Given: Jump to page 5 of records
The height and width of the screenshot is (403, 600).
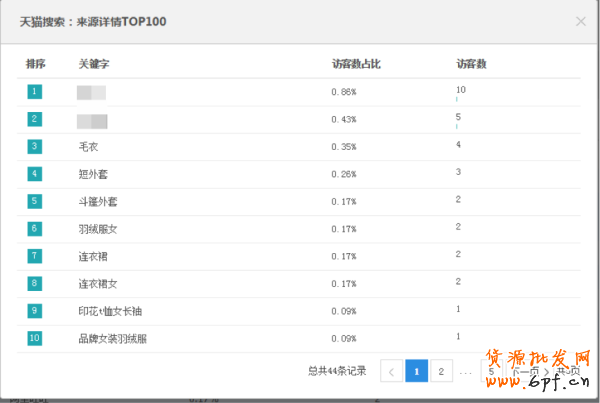Looking at the screenshot, I should (491, 371).
